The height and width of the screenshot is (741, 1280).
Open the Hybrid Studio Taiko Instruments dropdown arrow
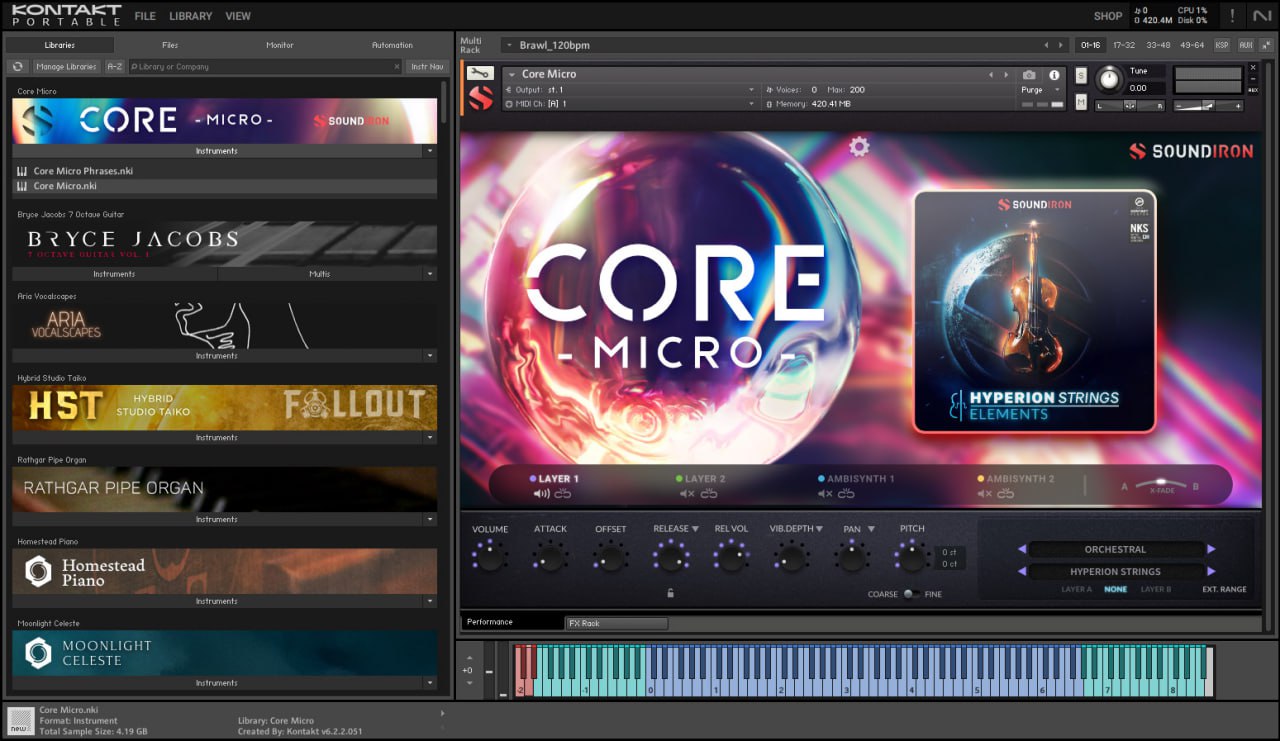click(430, 438)
